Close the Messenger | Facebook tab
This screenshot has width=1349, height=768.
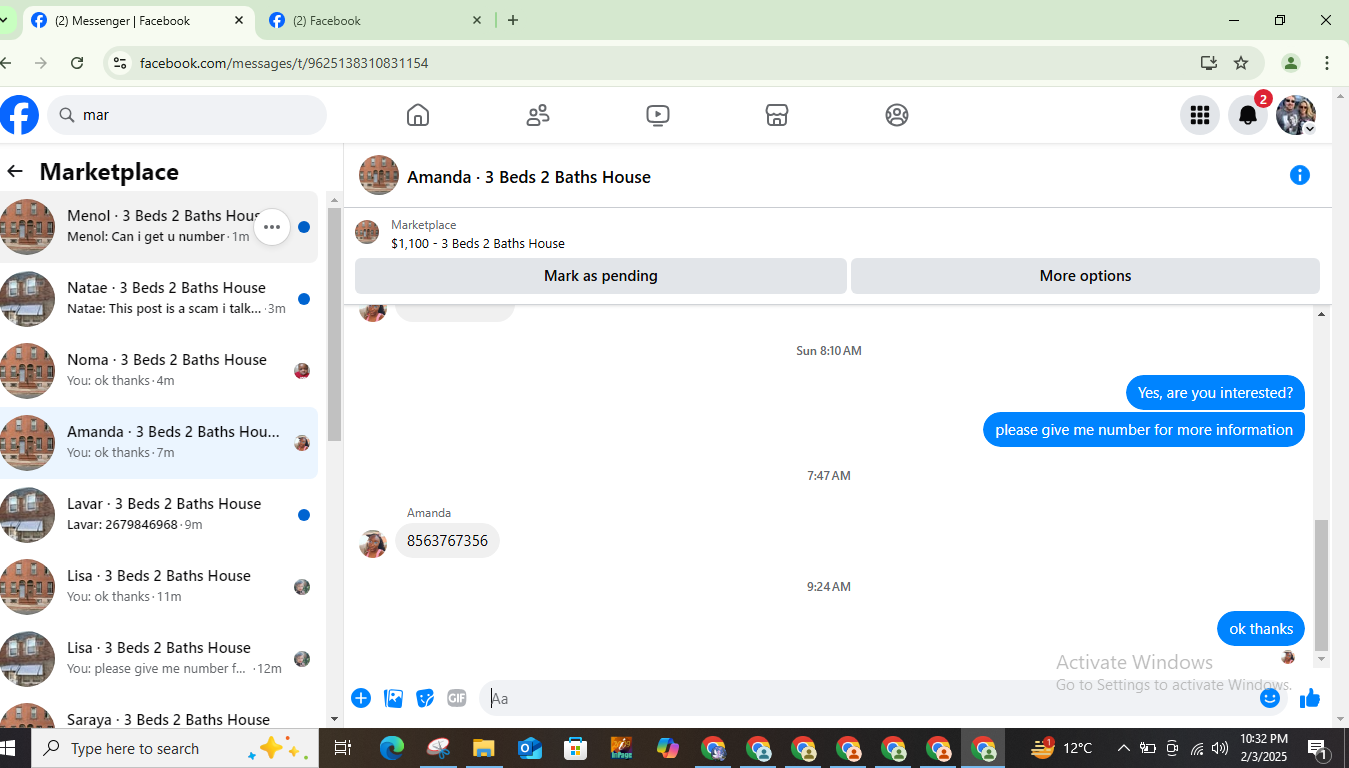click(239, 20)
